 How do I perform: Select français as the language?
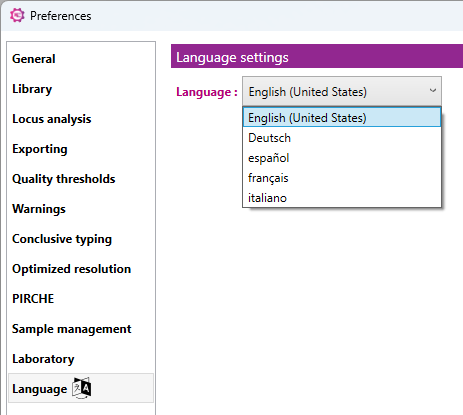pos(342,178)
